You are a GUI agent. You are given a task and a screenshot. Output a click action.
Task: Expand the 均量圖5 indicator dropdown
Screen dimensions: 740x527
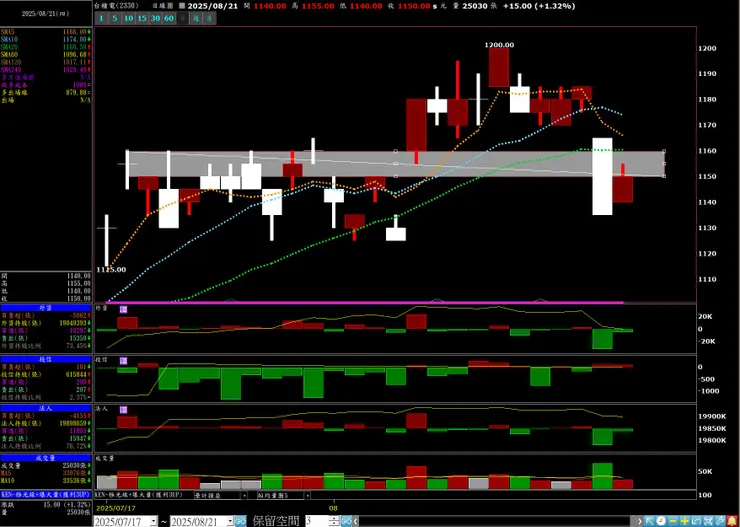coord(308,495)
